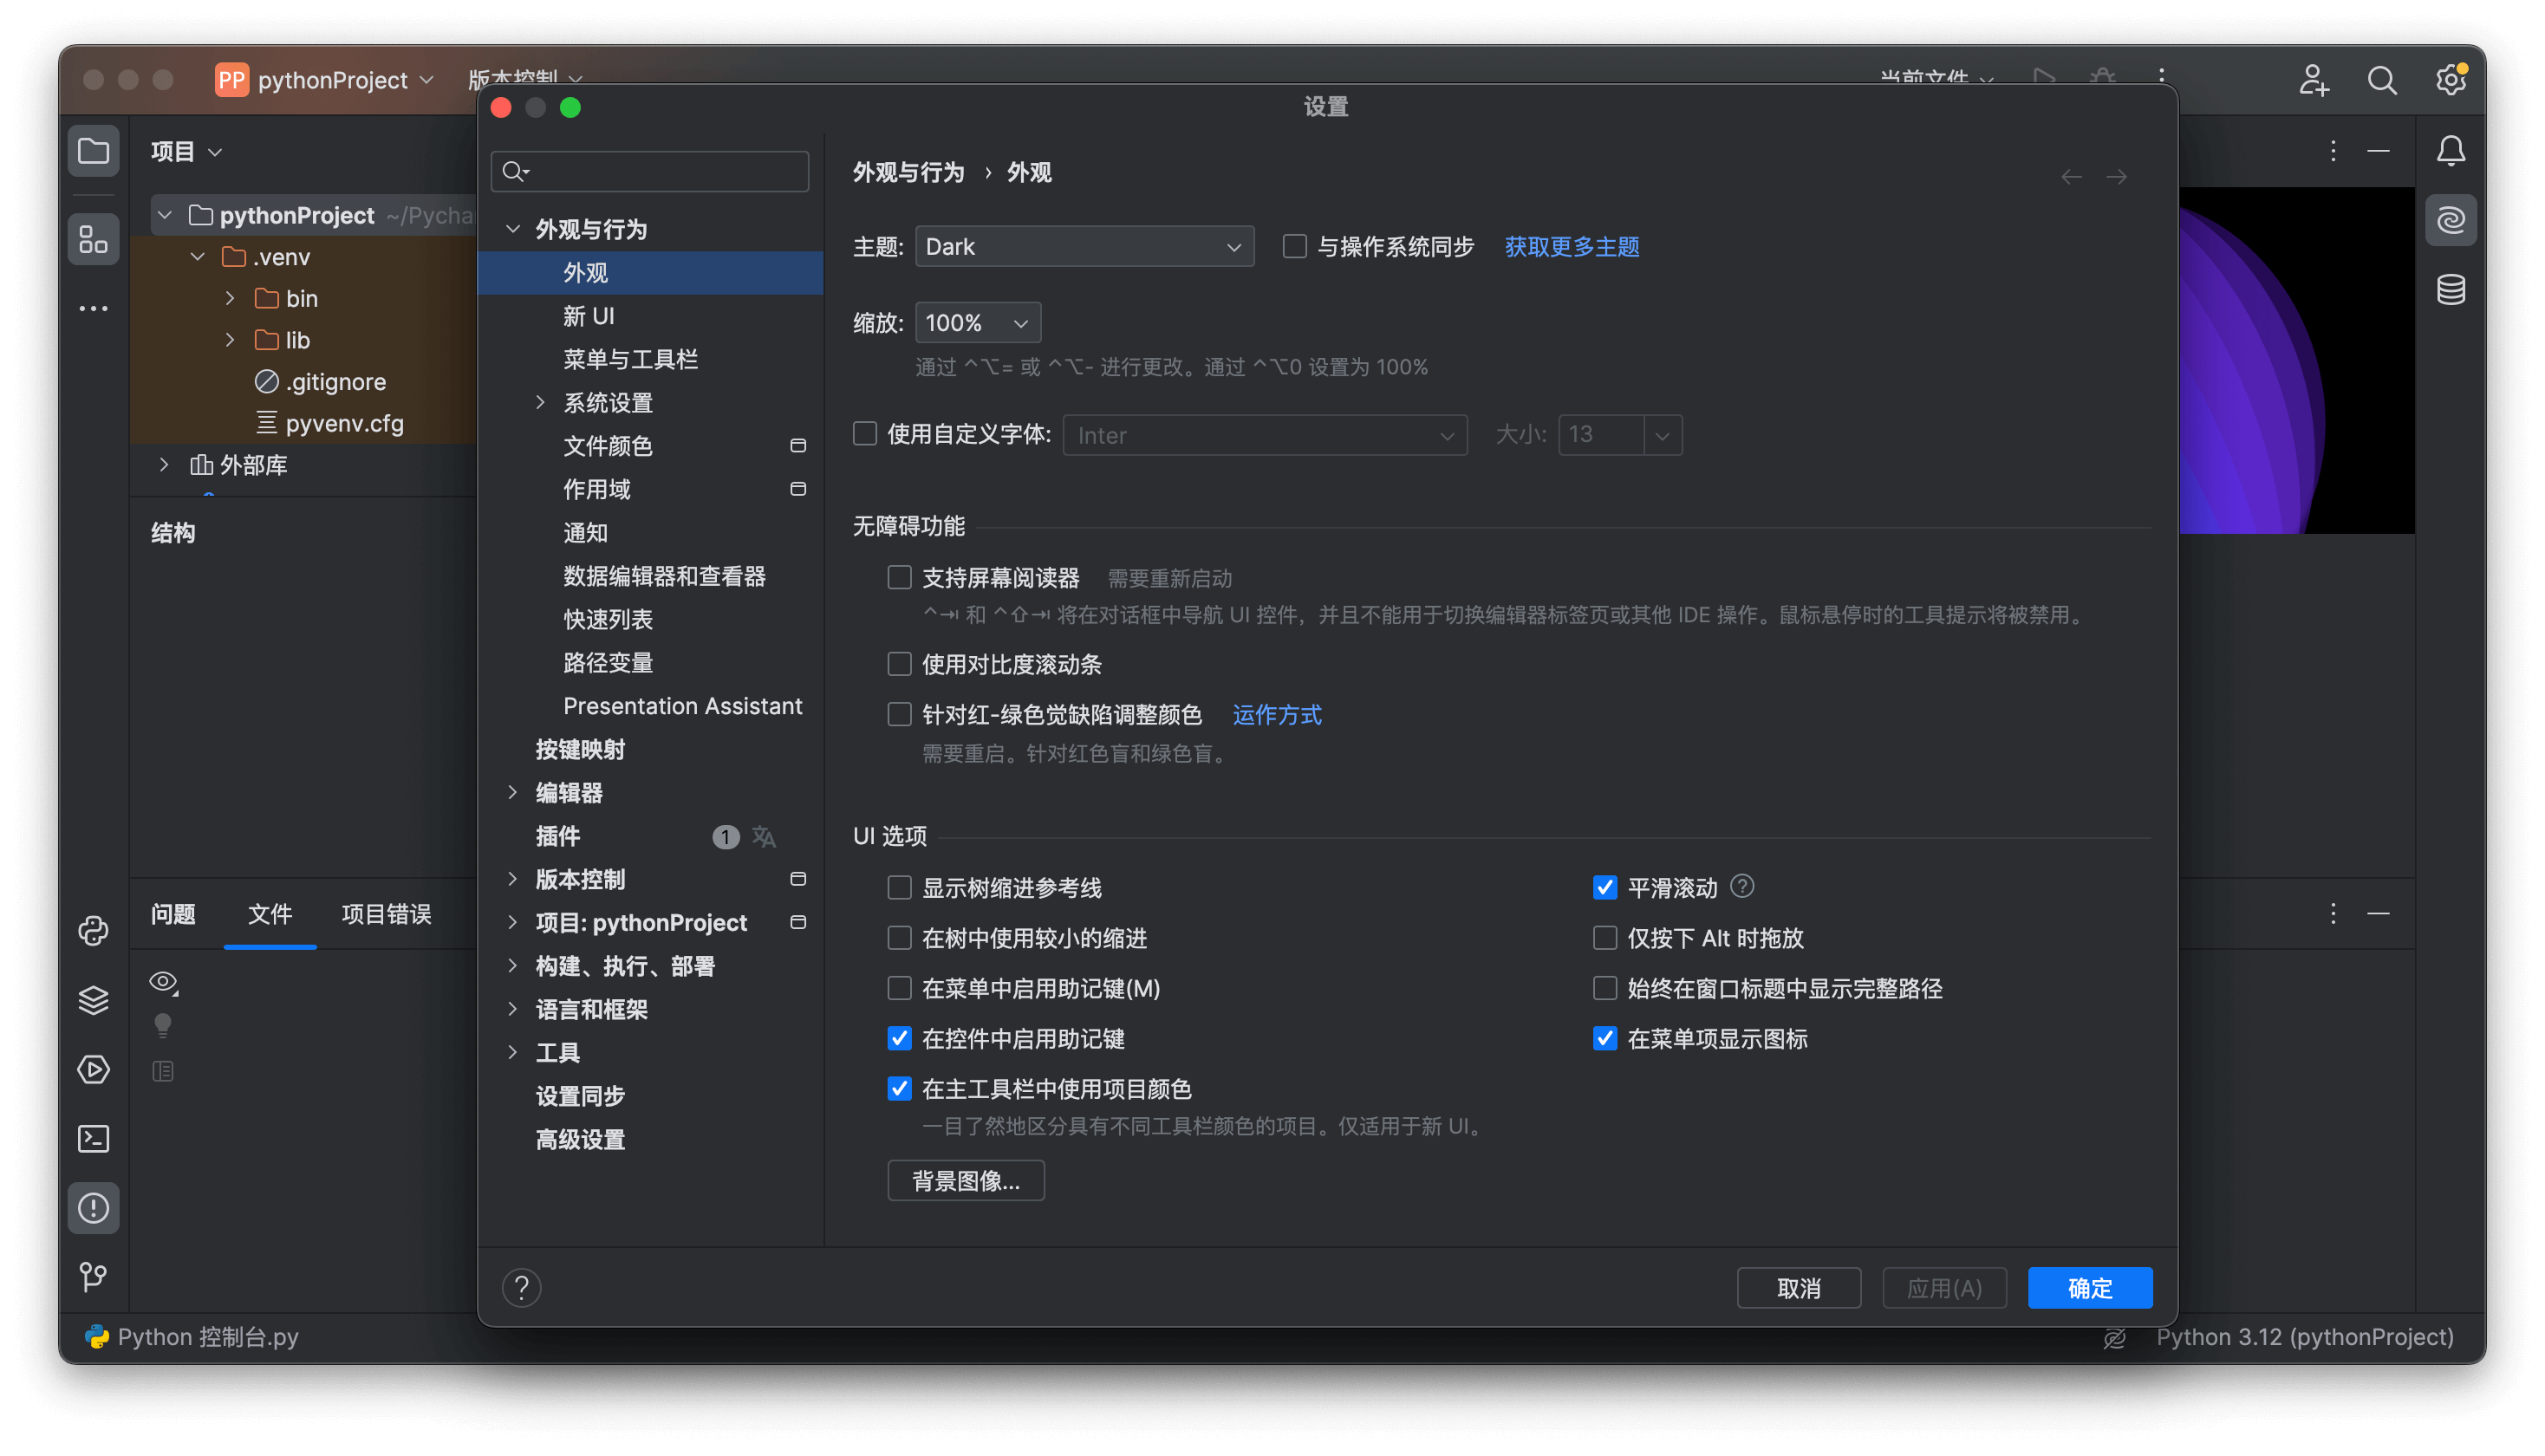Expand the 系统设置 tree node
The image size is (2545, 1456).
tap(540, 402)
